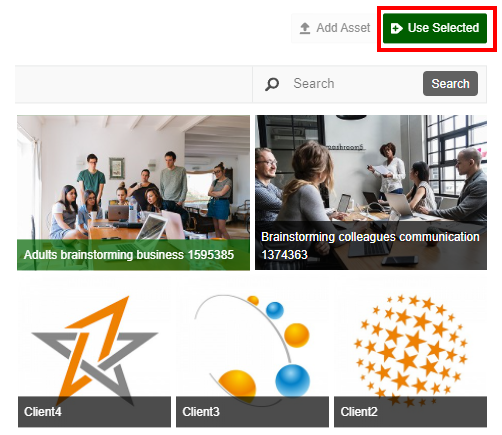Select the Client3 orbiting spheres logo
The height and width of the screenshot is (435, 502).
(252, 354)
